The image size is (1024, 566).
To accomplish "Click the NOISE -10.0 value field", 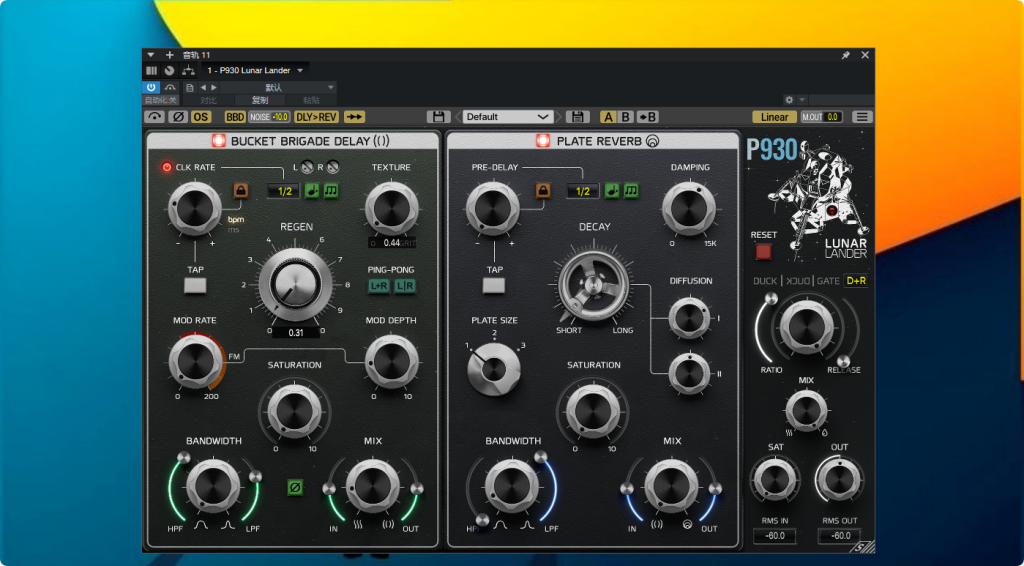I will pyautogui.click(x=269, y=117).
